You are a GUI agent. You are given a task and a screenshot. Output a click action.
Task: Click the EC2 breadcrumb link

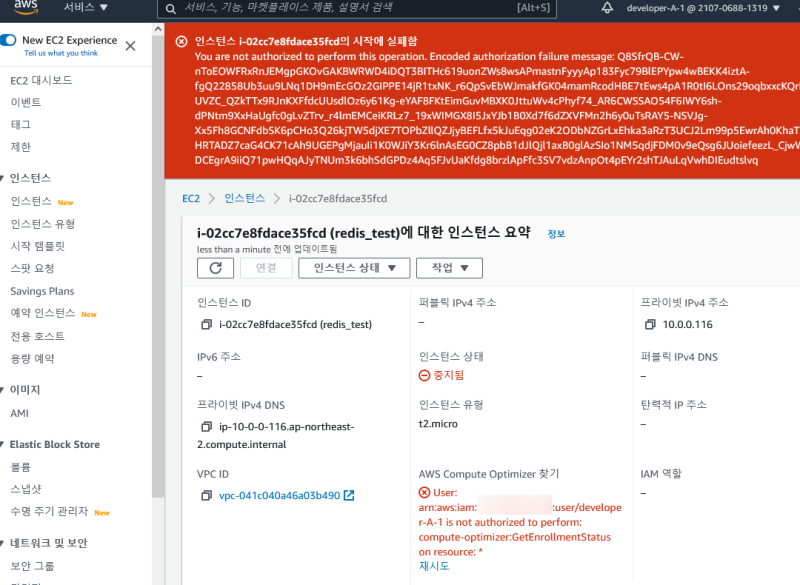pyautogui.click(x=191, y=198)
